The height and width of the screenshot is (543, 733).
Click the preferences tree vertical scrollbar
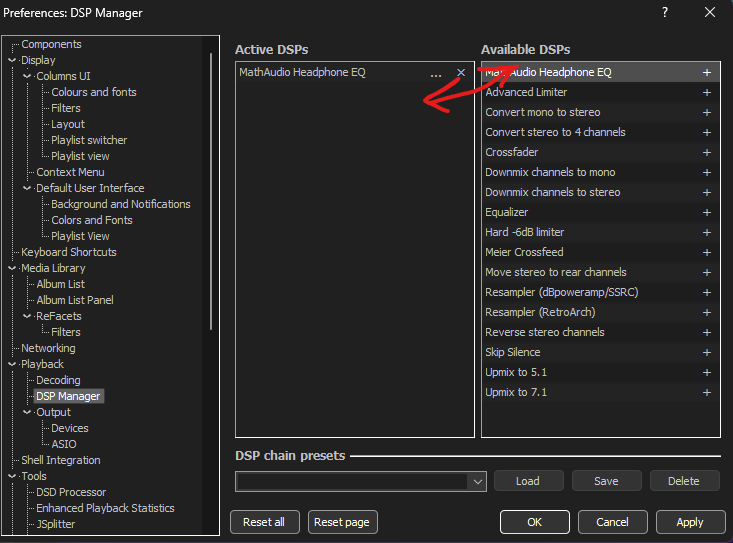coord(211,190)
